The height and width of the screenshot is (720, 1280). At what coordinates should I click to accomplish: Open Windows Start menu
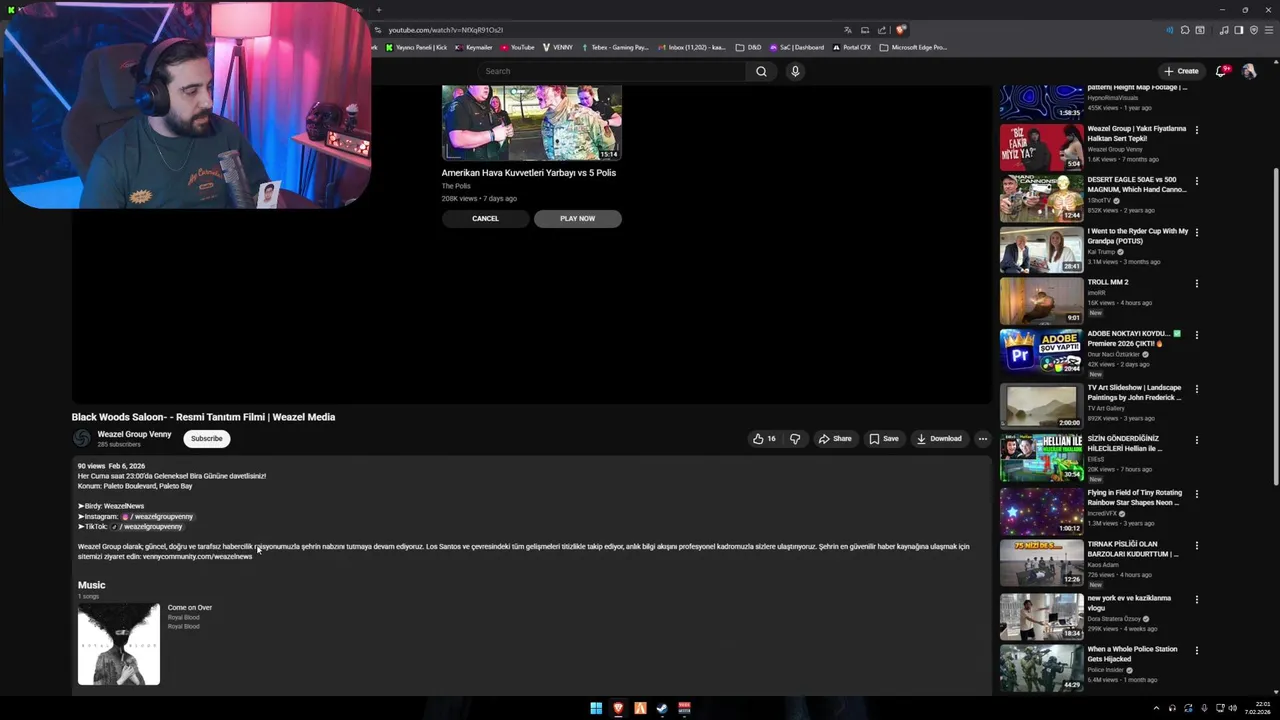[x=596, y=708]
